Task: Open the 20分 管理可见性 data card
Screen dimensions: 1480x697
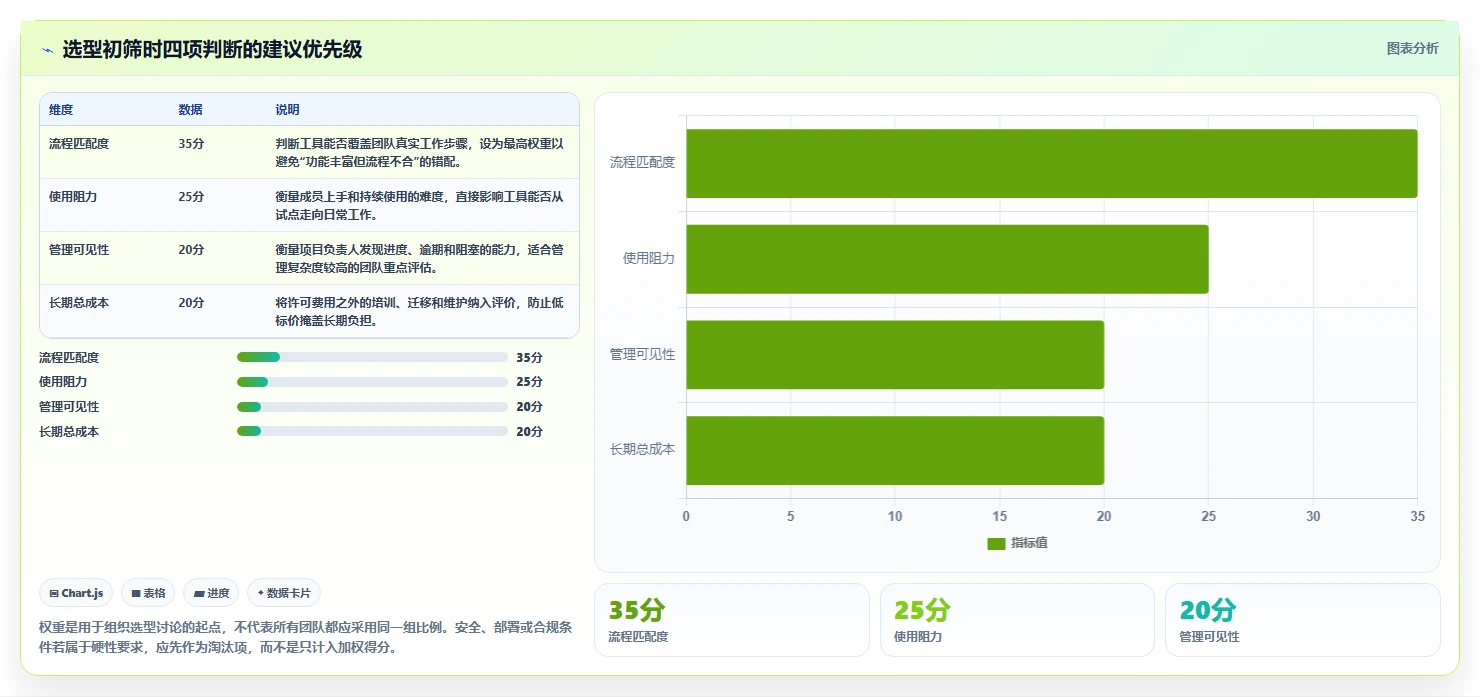Action: coord(1303,620)
